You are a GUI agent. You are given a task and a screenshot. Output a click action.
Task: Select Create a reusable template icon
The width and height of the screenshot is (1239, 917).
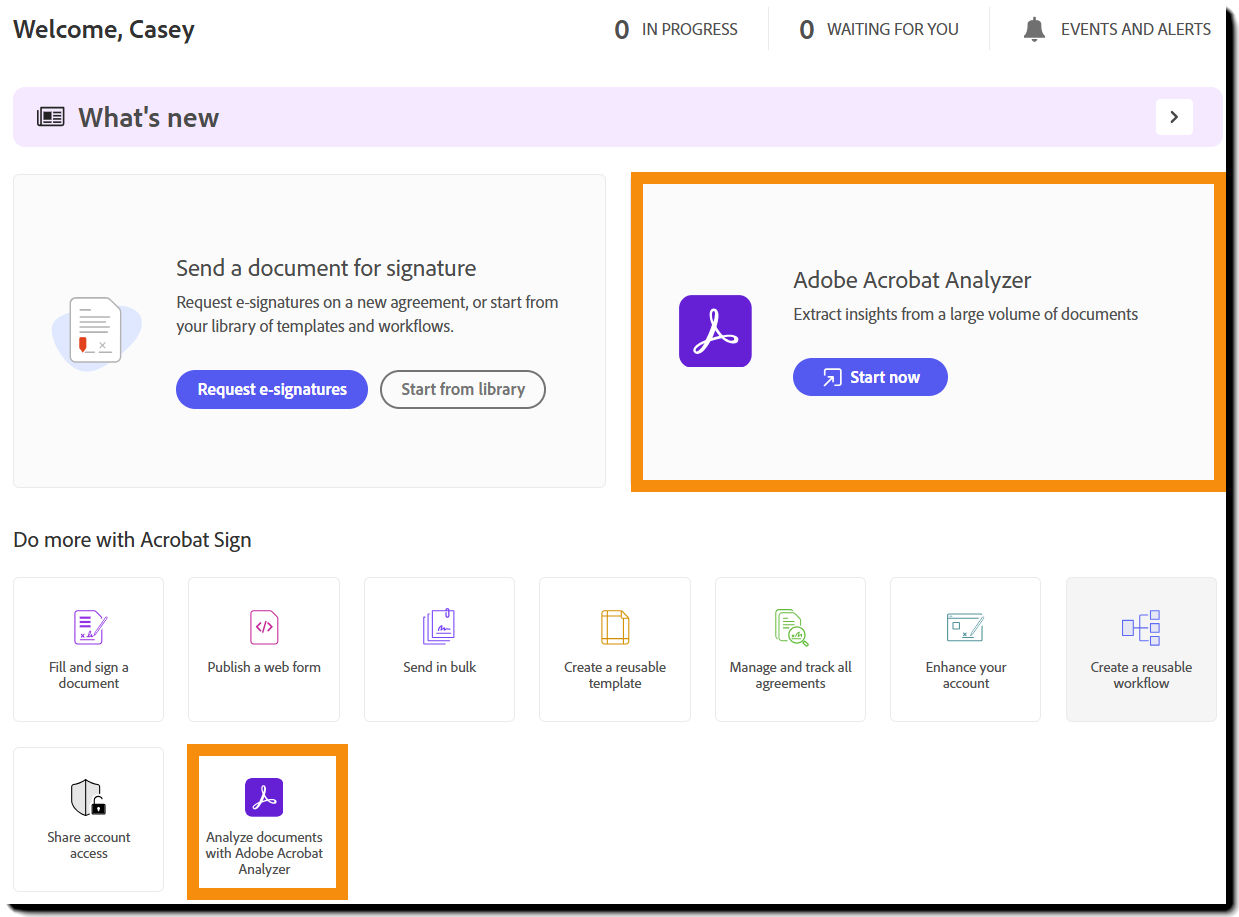(614, 627)
